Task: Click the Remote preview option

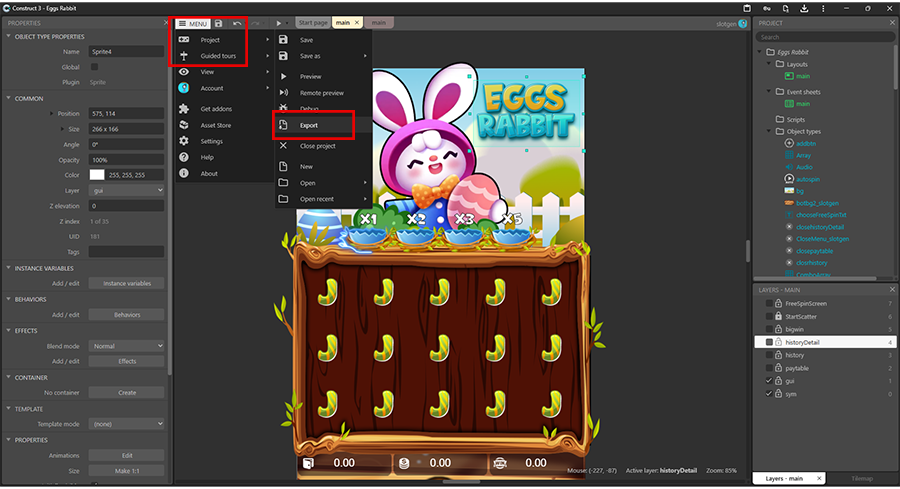Action: click(321, 93)
